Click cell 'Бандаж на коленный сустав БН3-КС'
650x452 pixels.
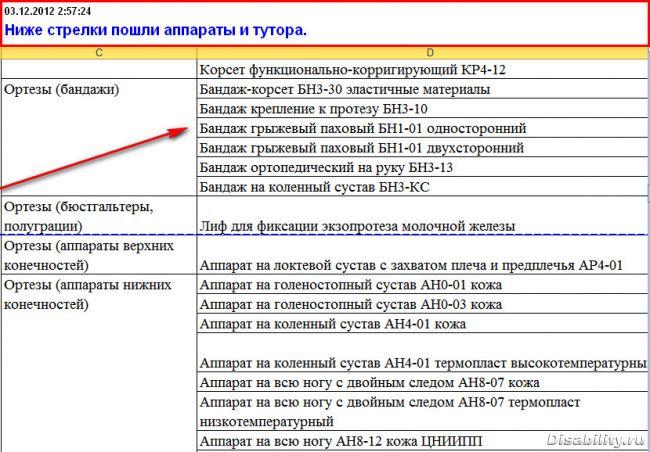pyautogui.click(x=423, y=186)
